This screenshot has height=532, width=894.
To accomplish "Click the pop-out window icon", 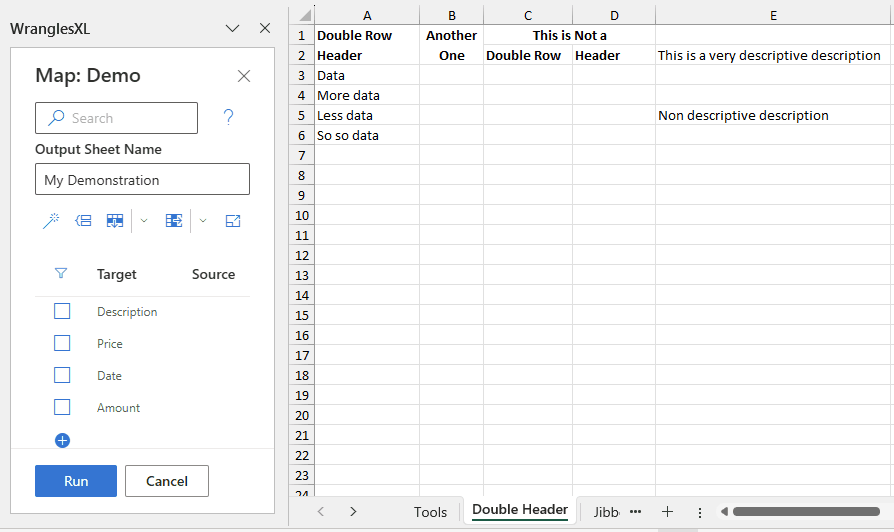I will pyautogui.click(x=233, y=221).
